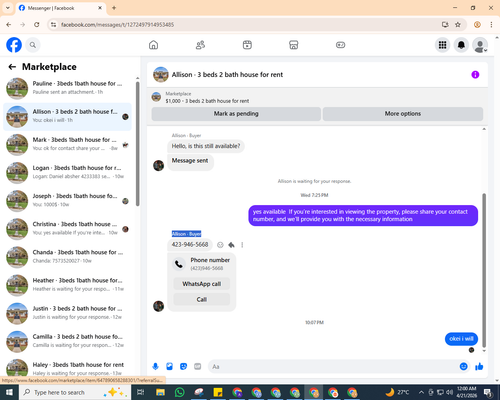Click the voice clip microphone icon

155,367
